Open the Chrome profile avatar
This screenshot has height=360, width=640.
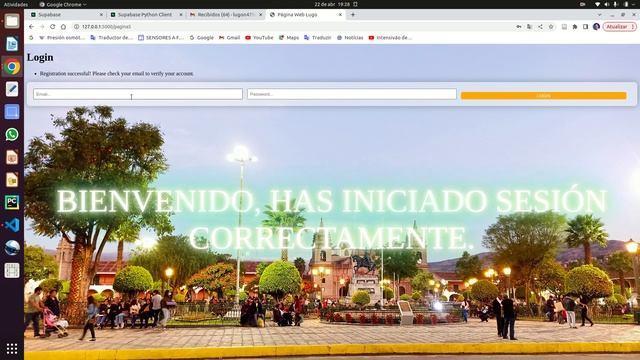596,27
